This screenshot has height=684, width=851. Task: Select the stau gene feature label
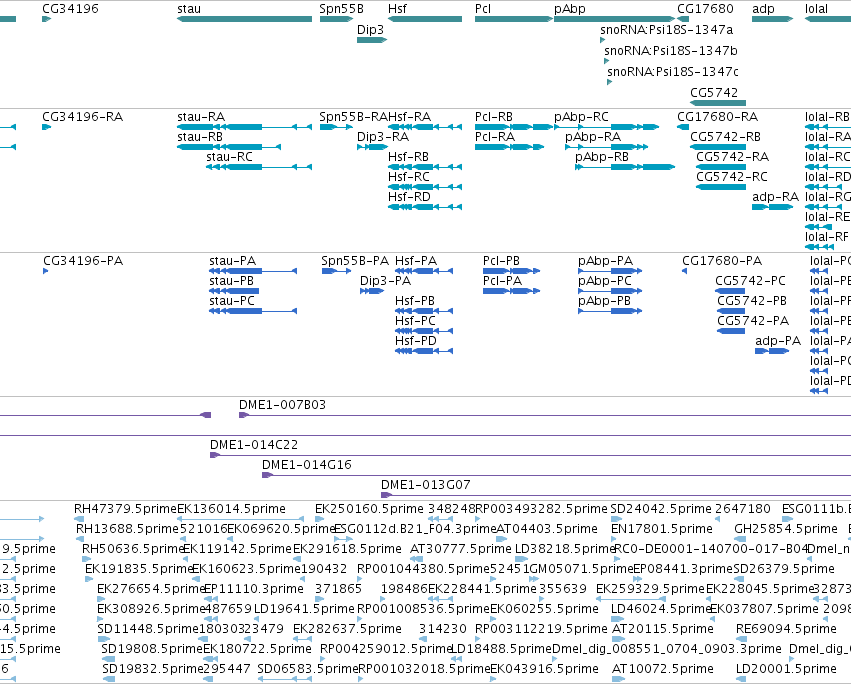(x=189, y=9)
